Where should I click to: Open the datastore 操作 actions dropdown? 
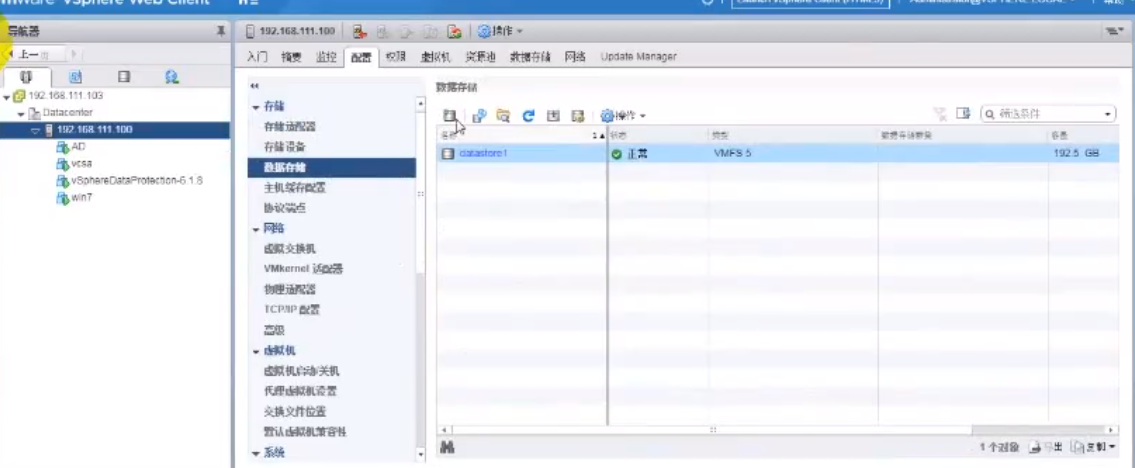[x=623, y=115]
